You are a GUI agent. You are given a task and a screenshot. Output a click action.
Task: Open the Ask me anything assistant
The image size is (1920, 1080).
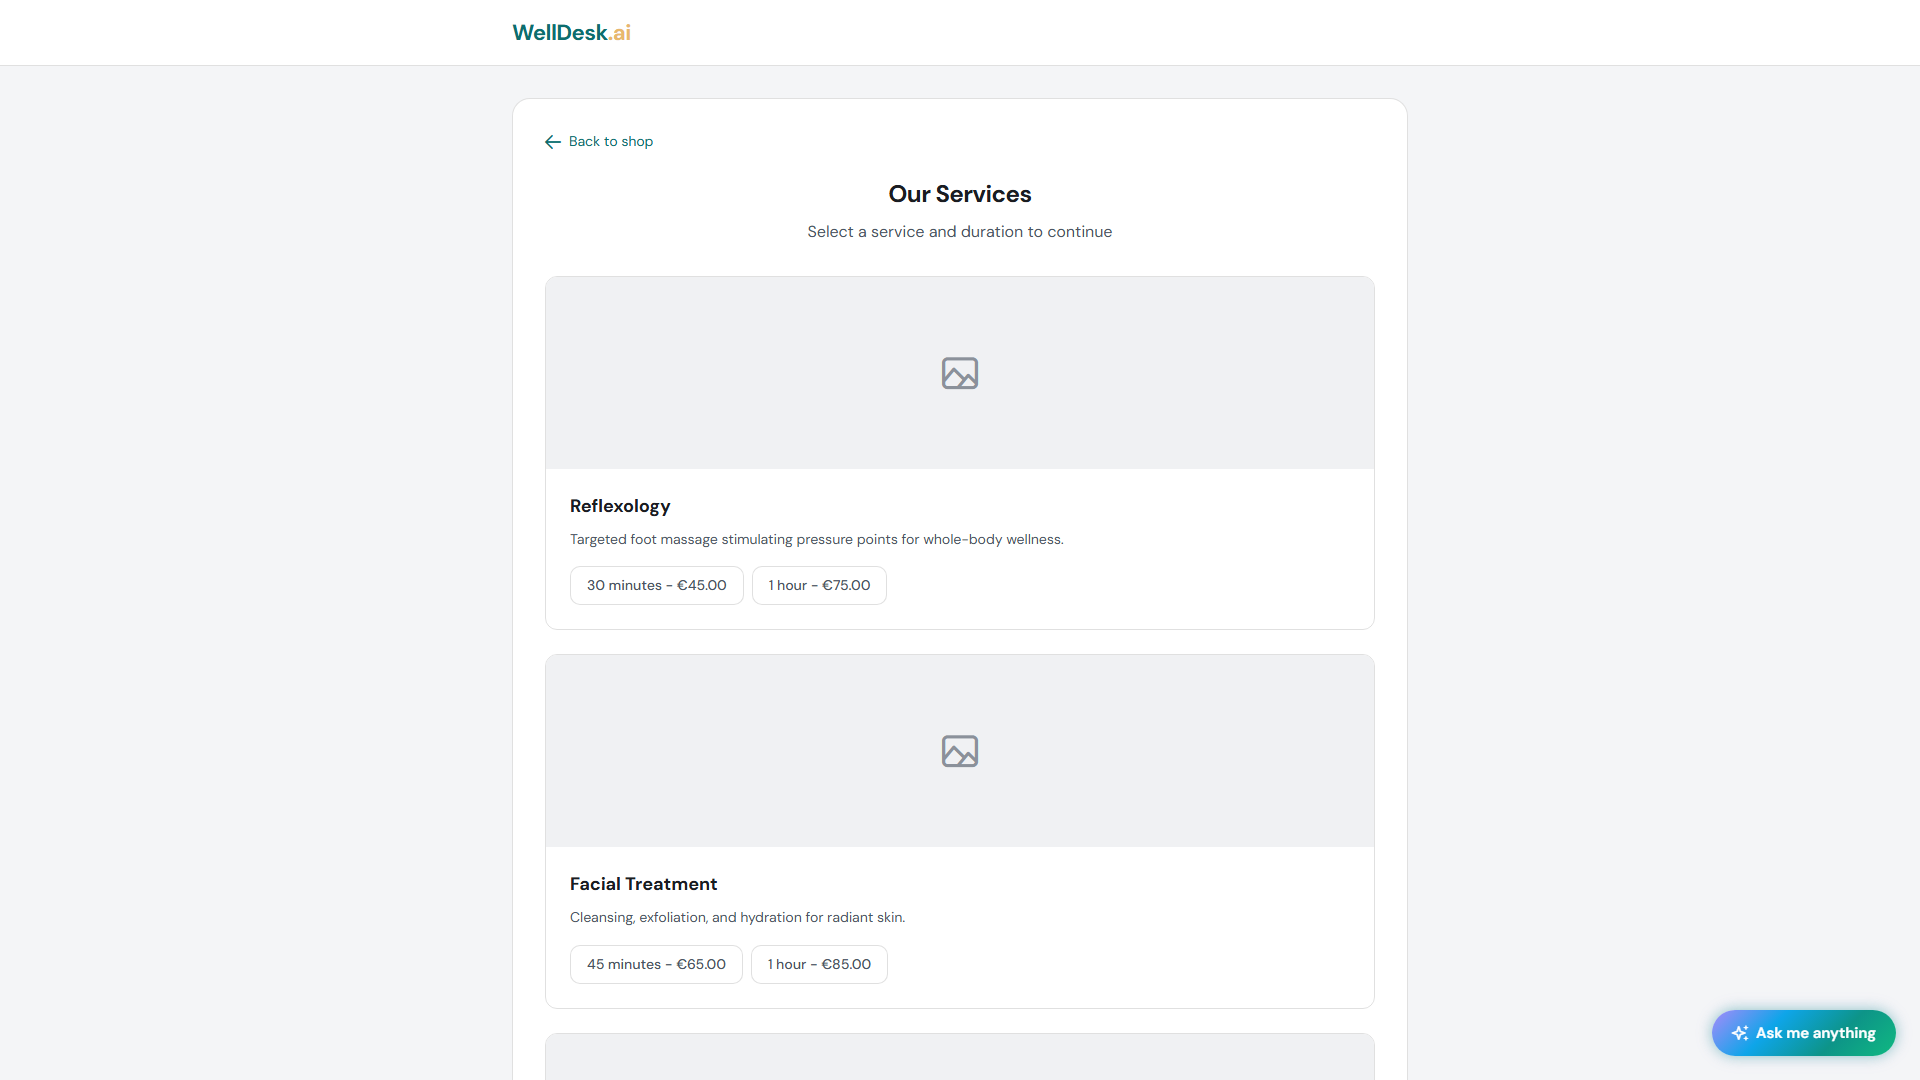(x=1803, y=1033)
